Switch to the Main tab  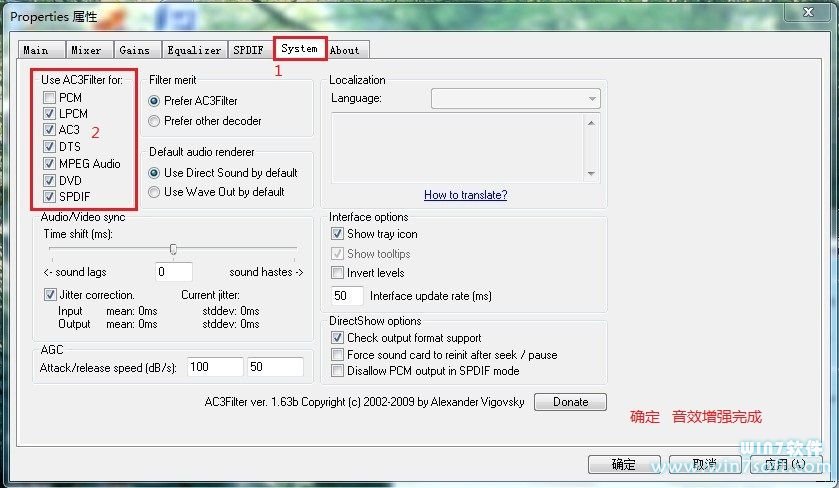(x=41, y=50)
